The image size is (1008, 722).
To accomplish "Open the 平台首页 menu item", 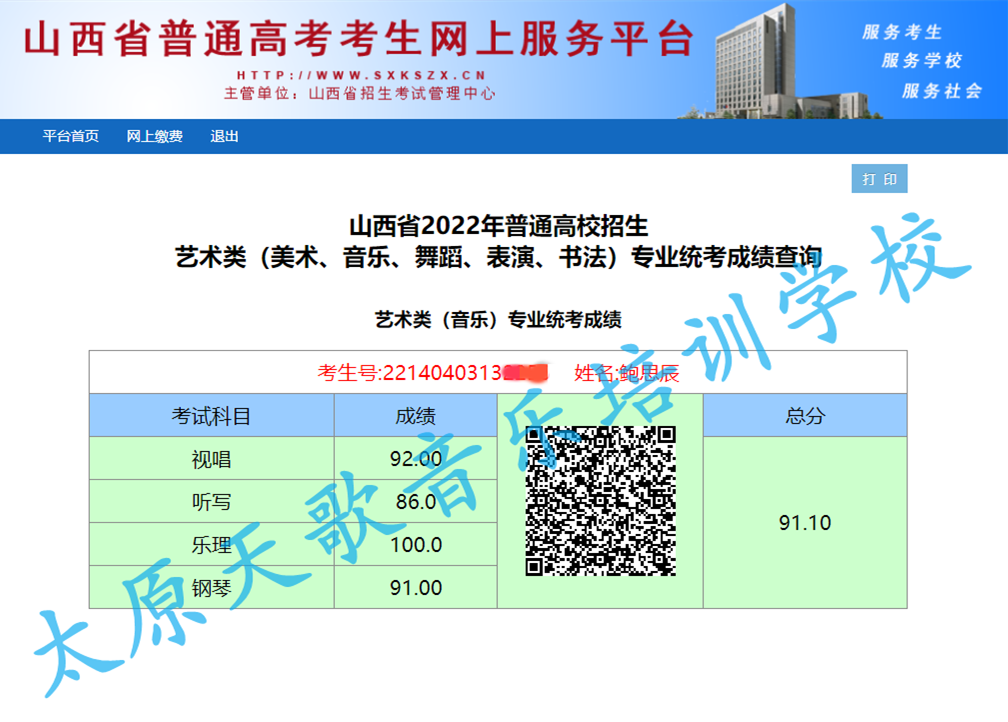I will click(71, 136).
